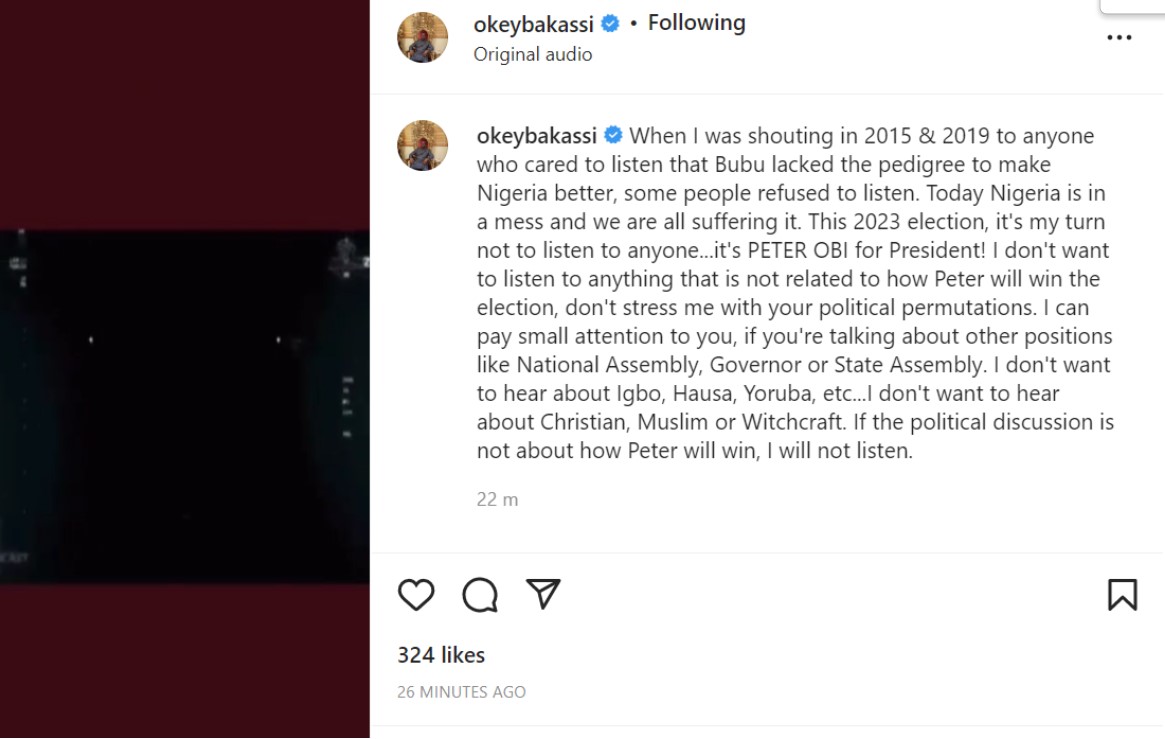The image size is (1165, 739).
Task: Open the Original audio link
Action: (x=532, y=54)
